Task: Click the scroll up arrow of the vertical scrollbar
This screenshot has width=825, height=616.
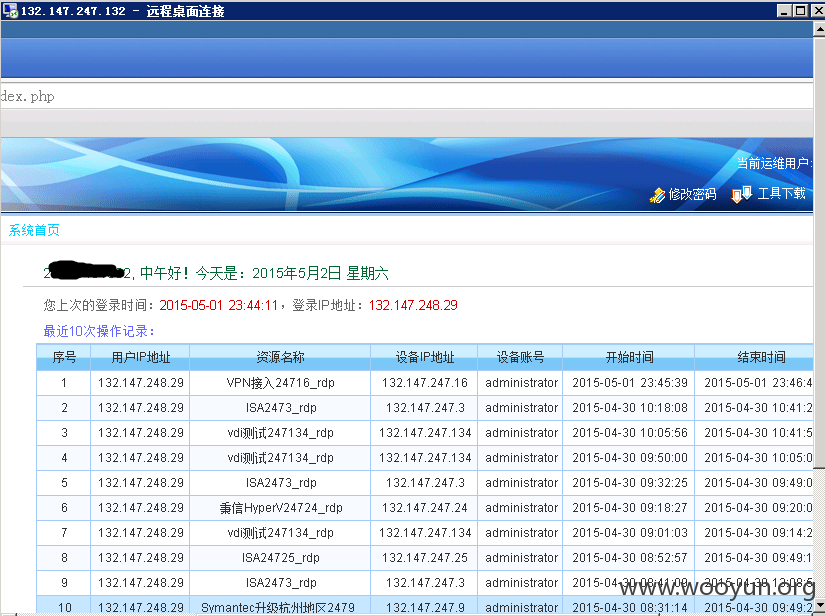Action: 819,29
